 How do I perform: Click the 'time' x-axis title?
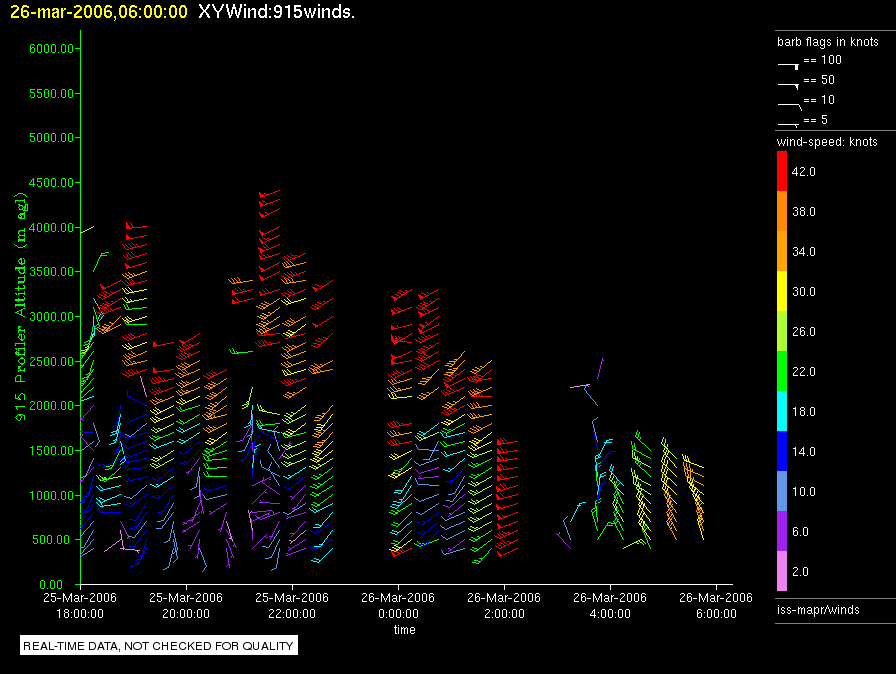pyautogui.click(x=404, y=630)
